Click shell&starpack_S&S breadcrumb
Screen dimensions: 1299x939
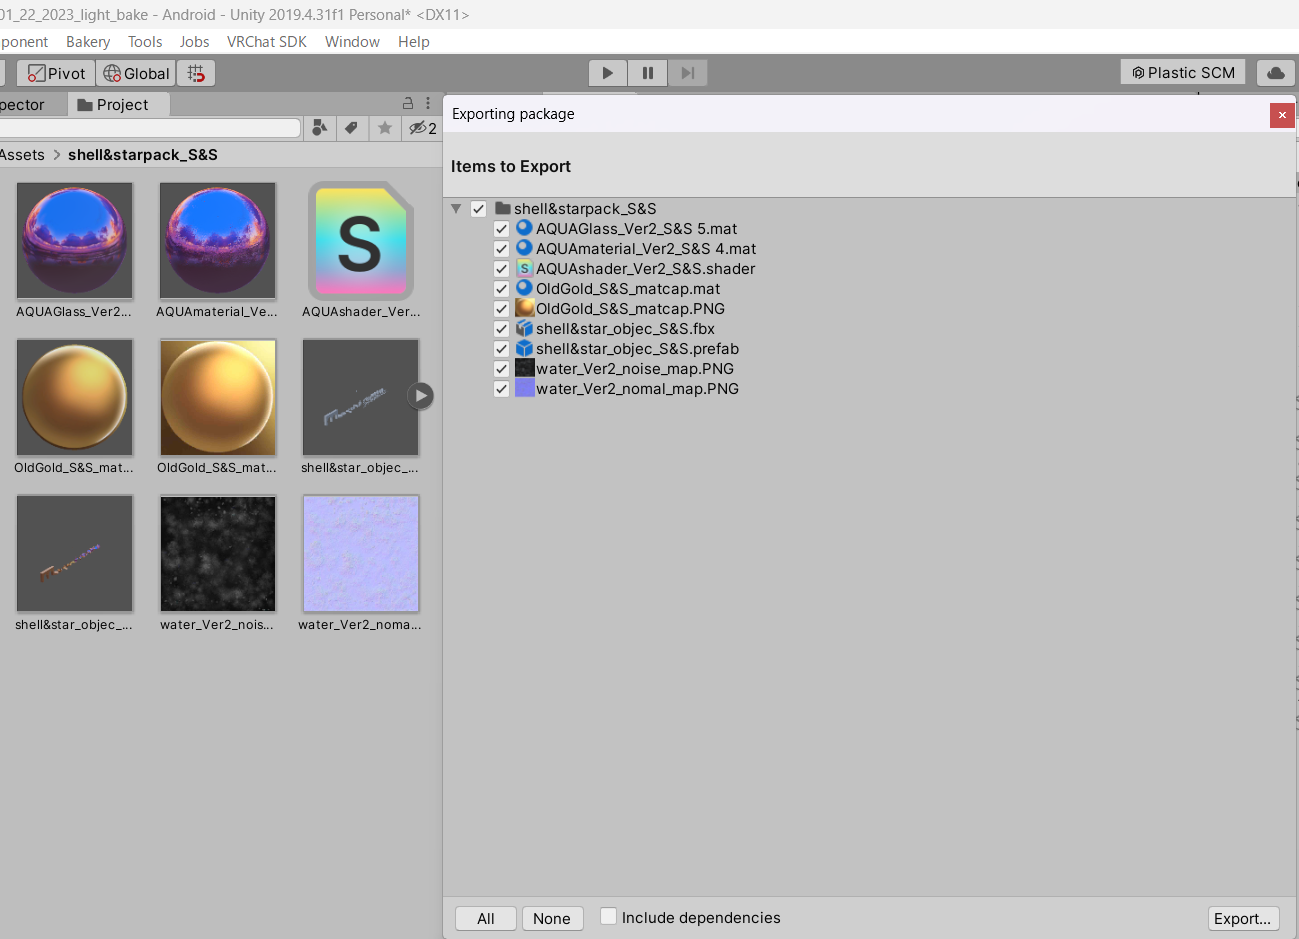click(x=143, y=155)
